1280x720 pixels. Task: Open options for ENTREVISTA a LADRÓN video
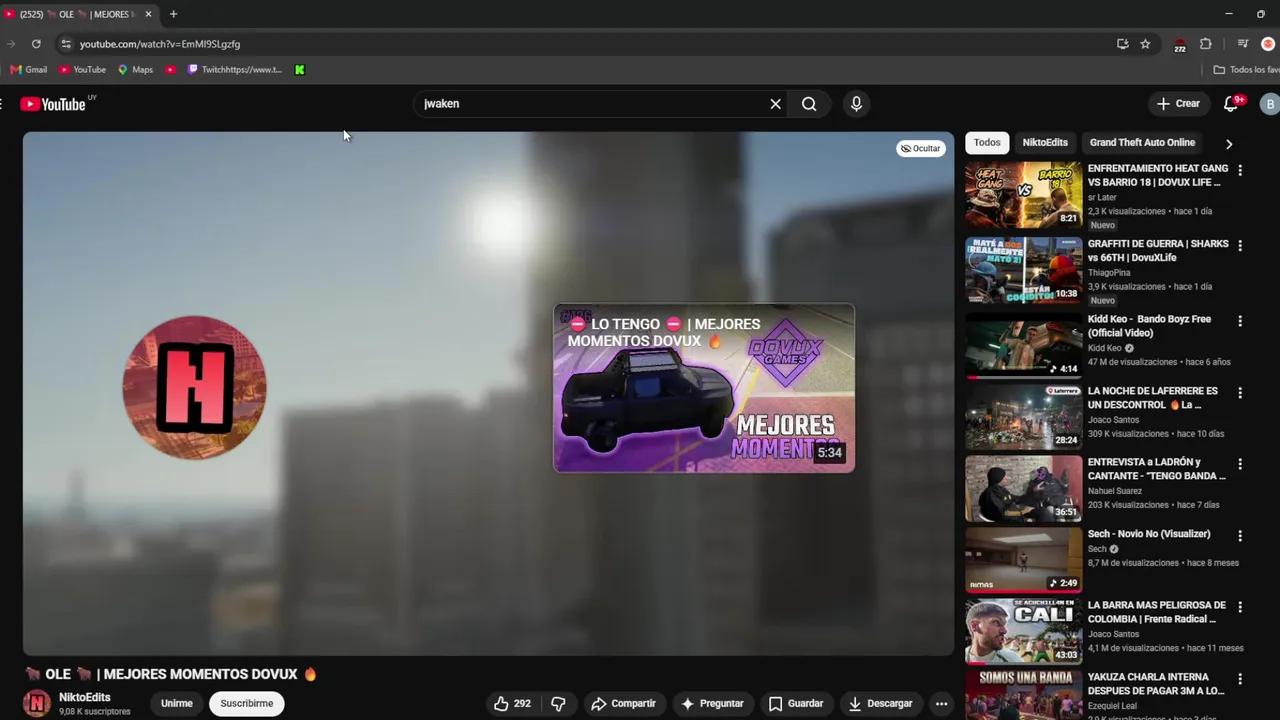(1240, 465)
